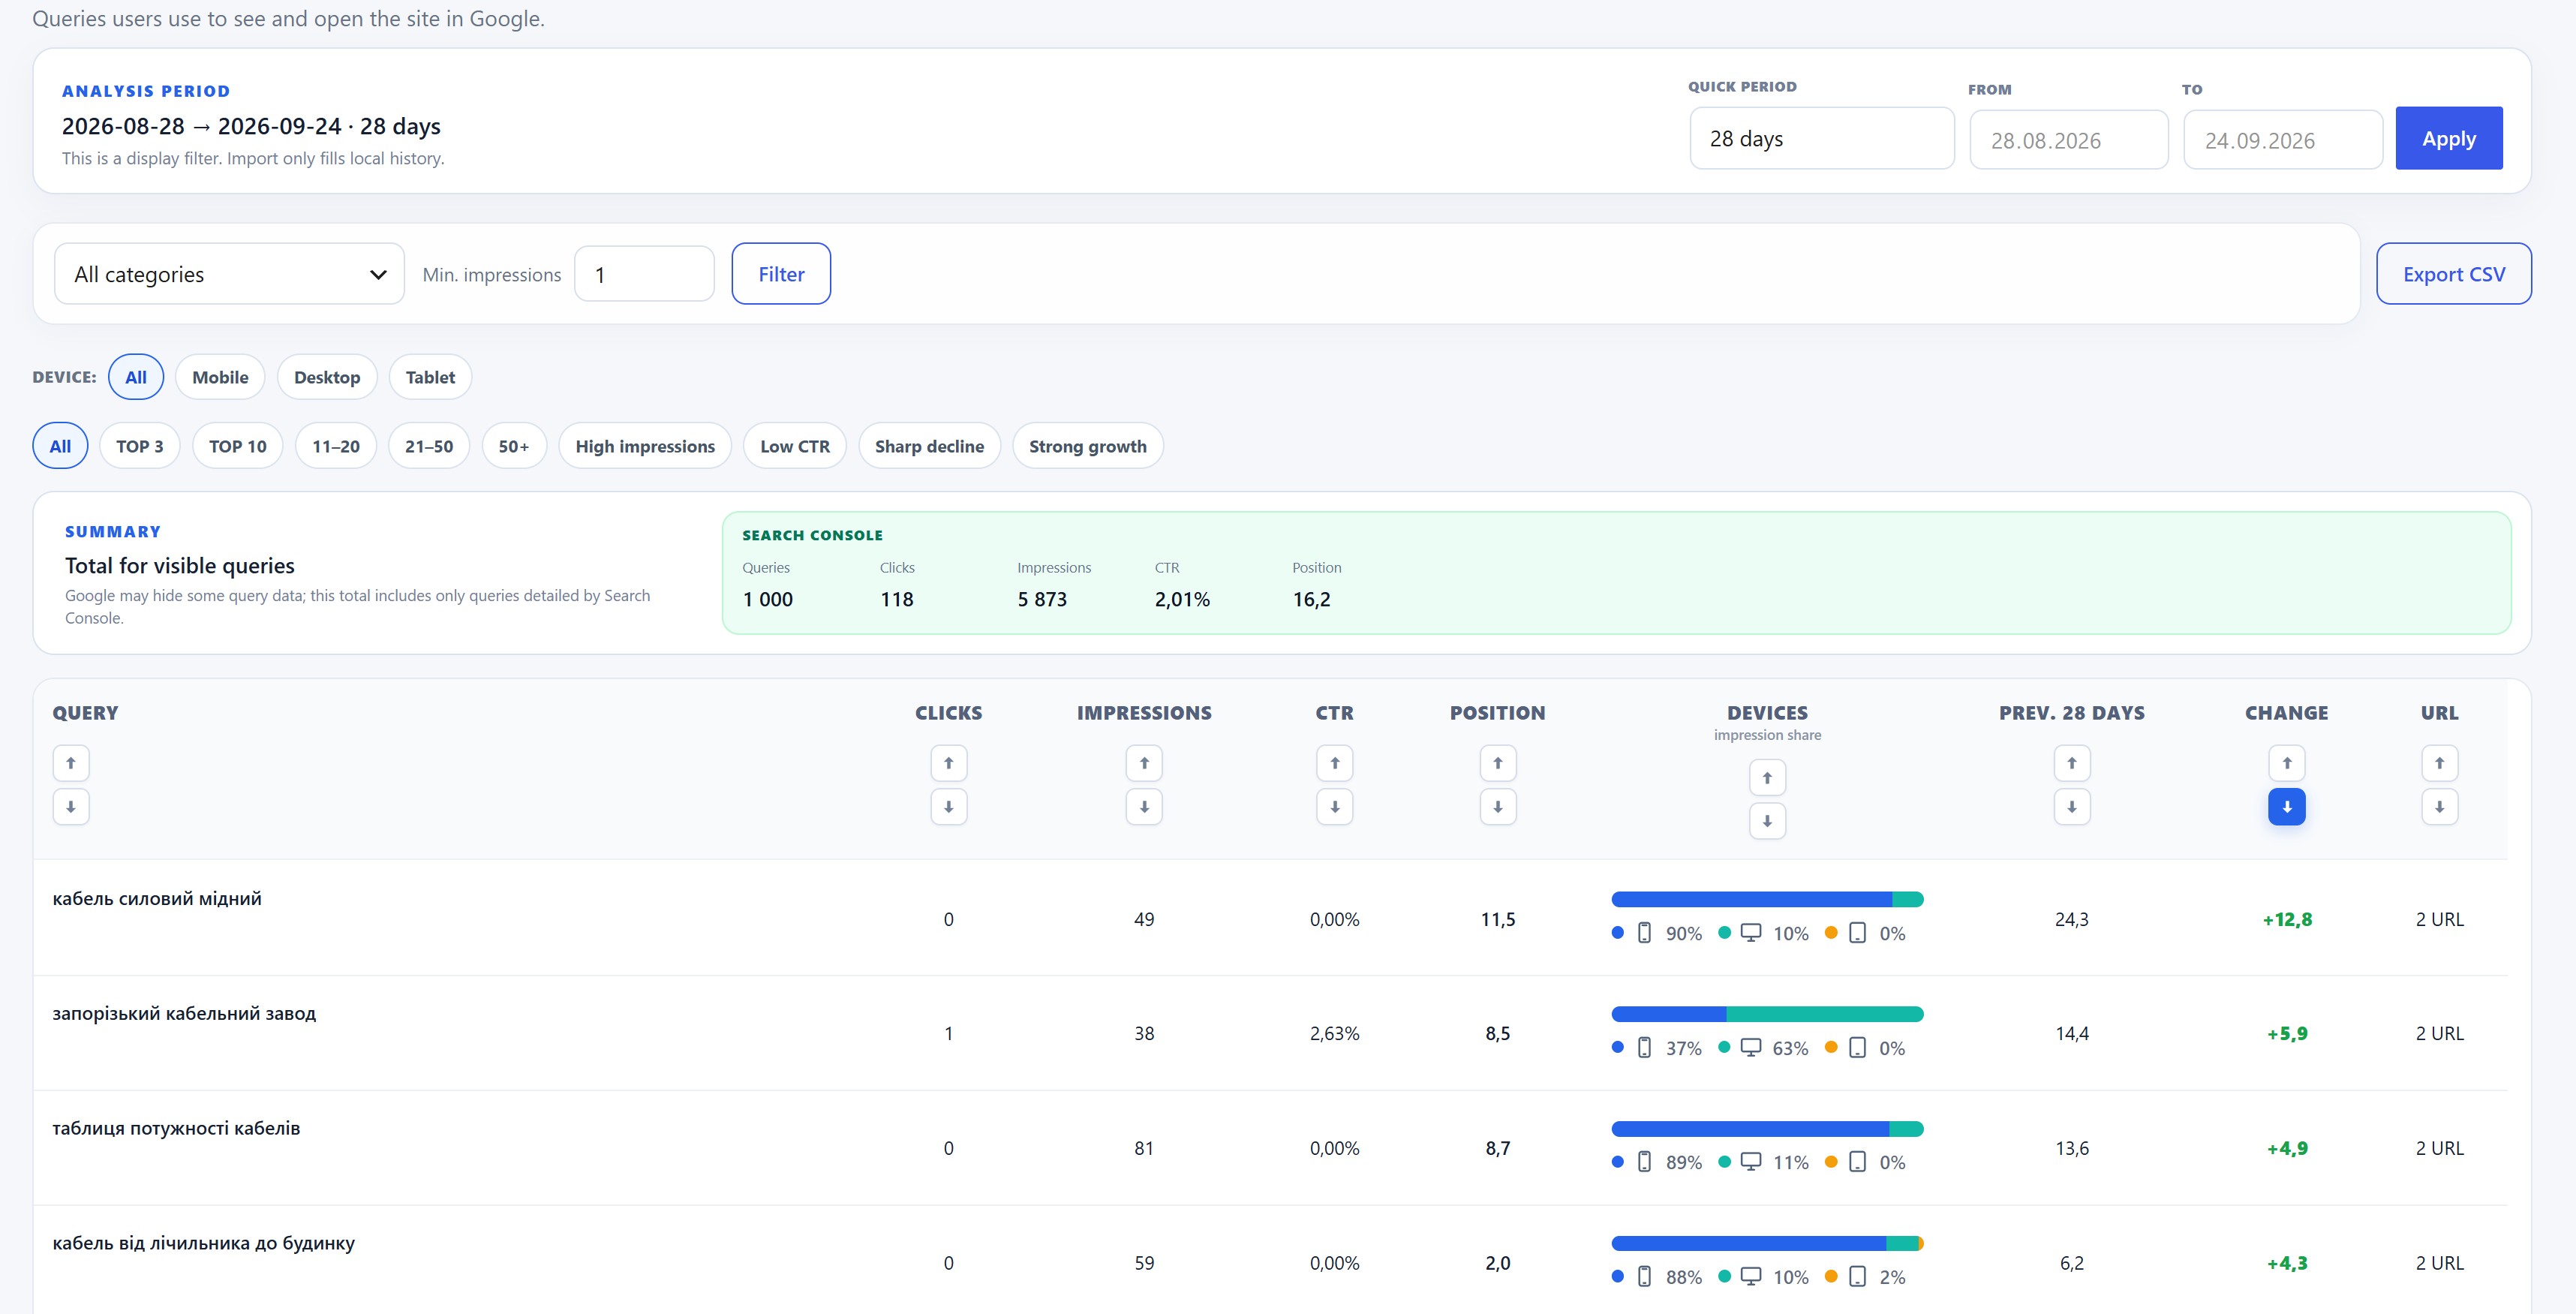
Task: Open 2 URL link for кабель силовий мідний
Action: [2439, 919]
